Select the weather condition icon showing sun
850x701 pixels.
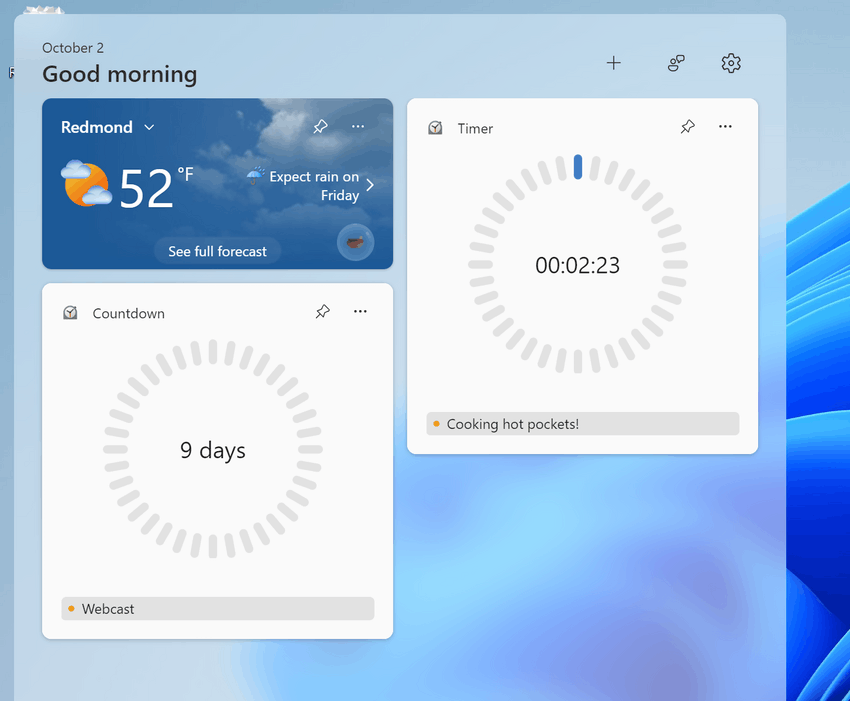click(x=85, y=184)
